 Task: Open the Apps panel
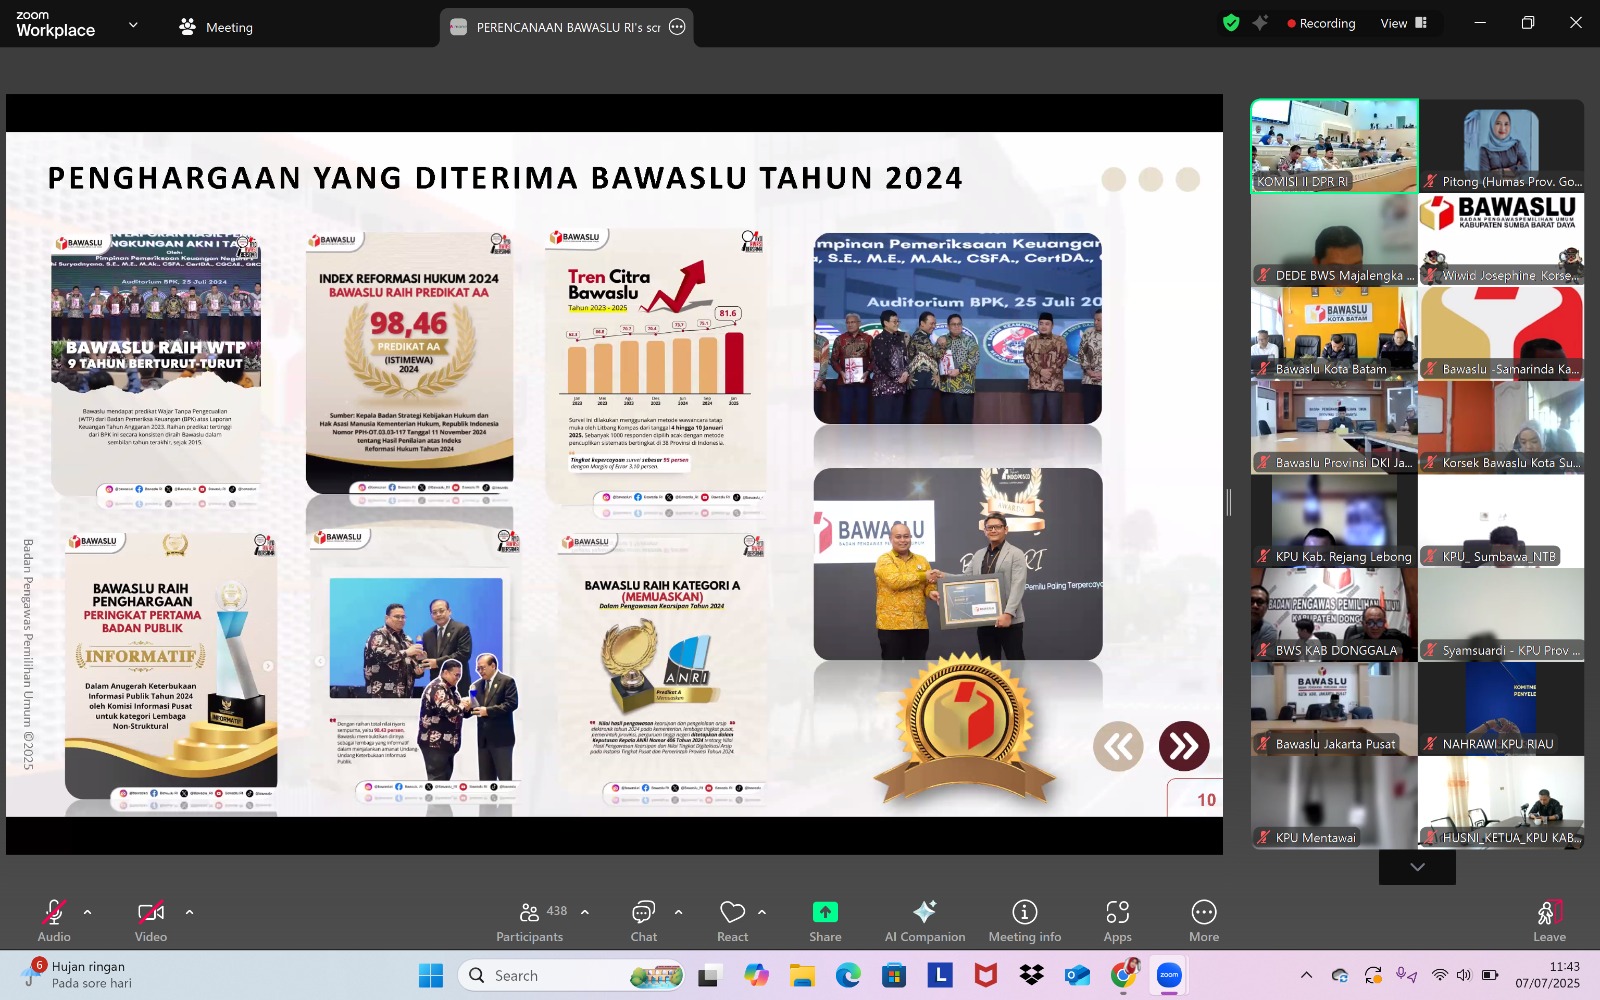1117,920
